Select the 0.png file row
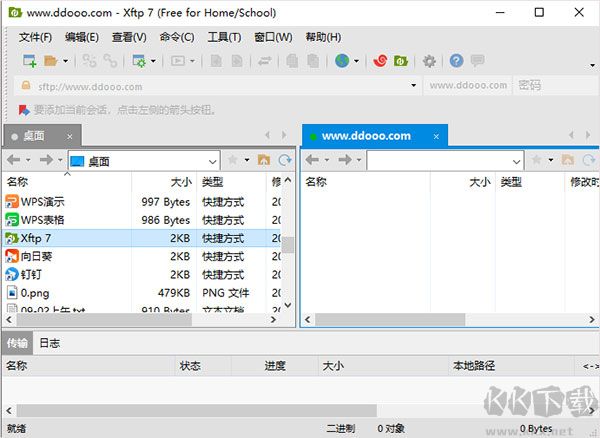This screenshot has height=438, width=600. click(142, 293)
